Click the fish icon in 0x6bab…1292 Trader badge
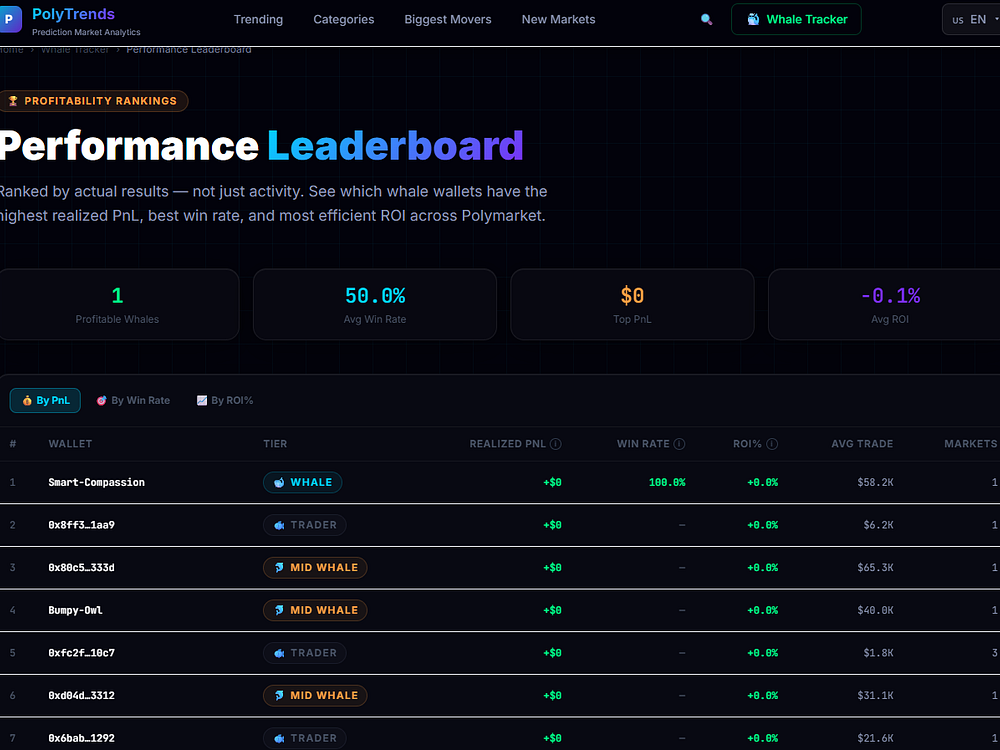 [x=279, y=739]
